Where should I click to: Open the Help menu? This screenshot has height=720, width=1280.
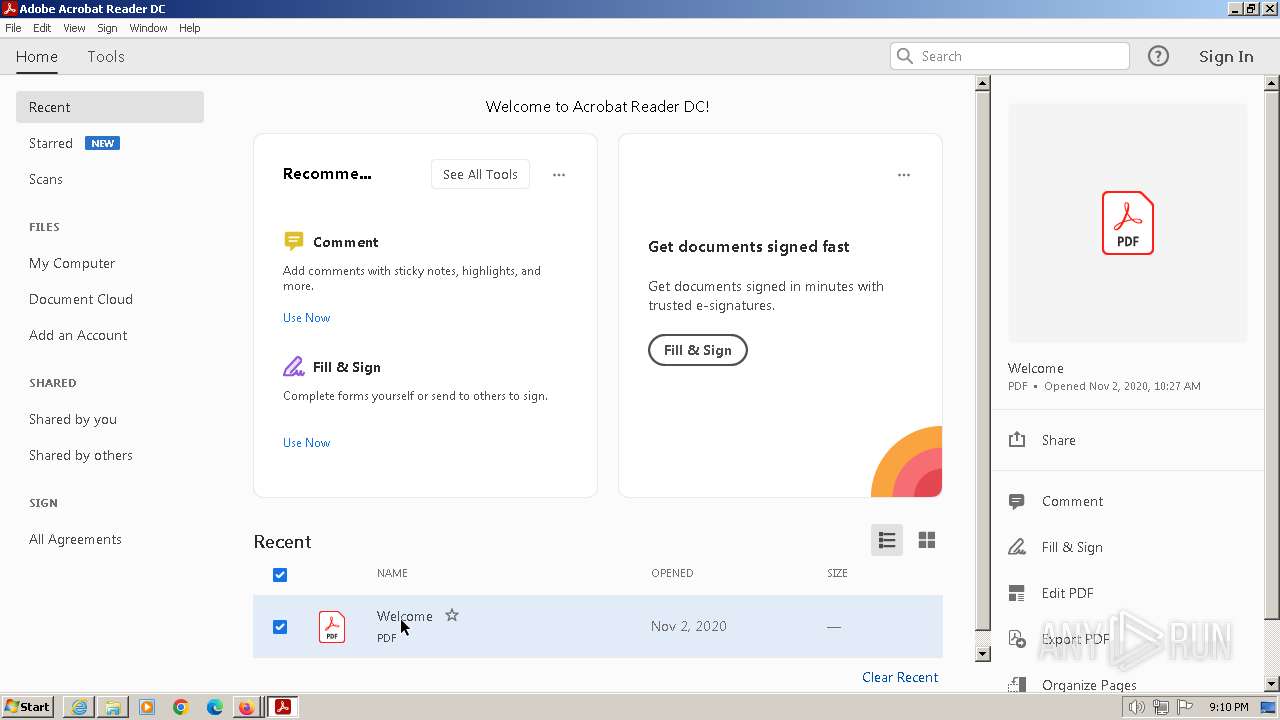tap(190, 28)
